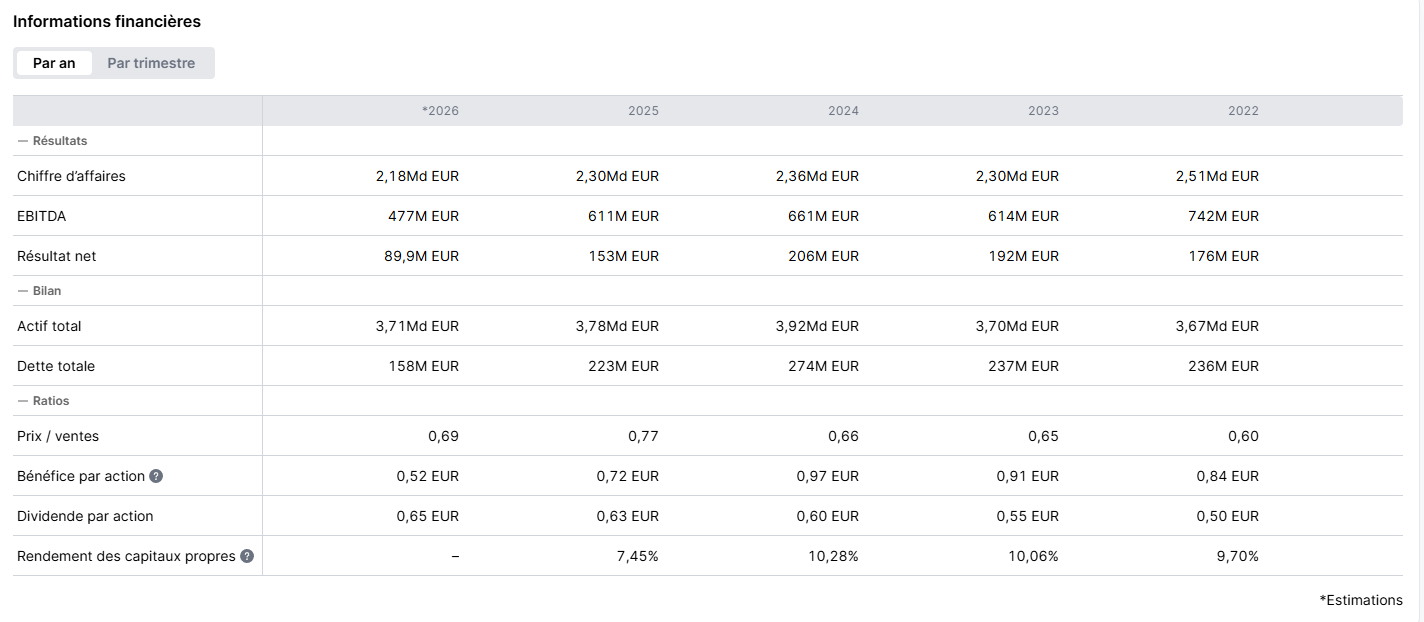This screenshot has width=1424, height=622.
Task: Switch to Par trimestre view
Action: 151,63
